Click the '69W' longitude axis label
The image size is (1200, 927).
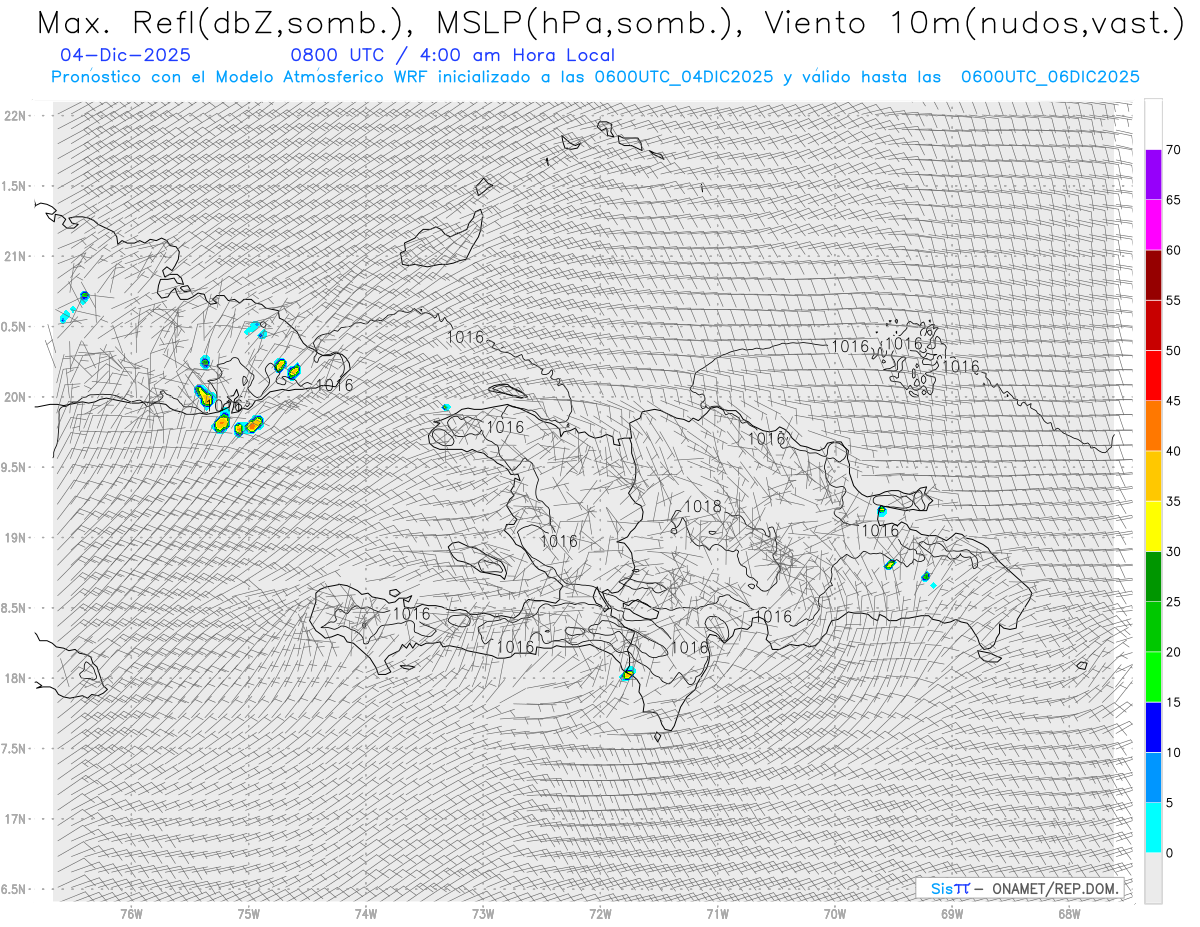[952, 913]
